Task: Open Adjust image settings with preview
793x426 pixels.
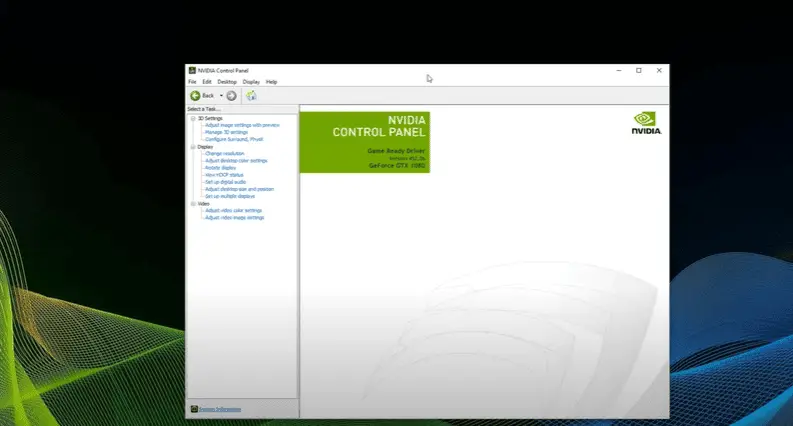Action: click(x=242, y=125)
